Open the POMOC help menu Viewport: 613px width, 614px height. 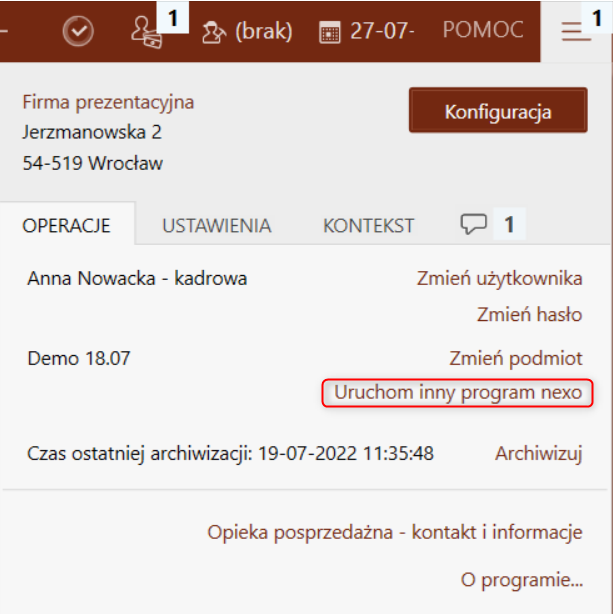[x=483, y=30]
